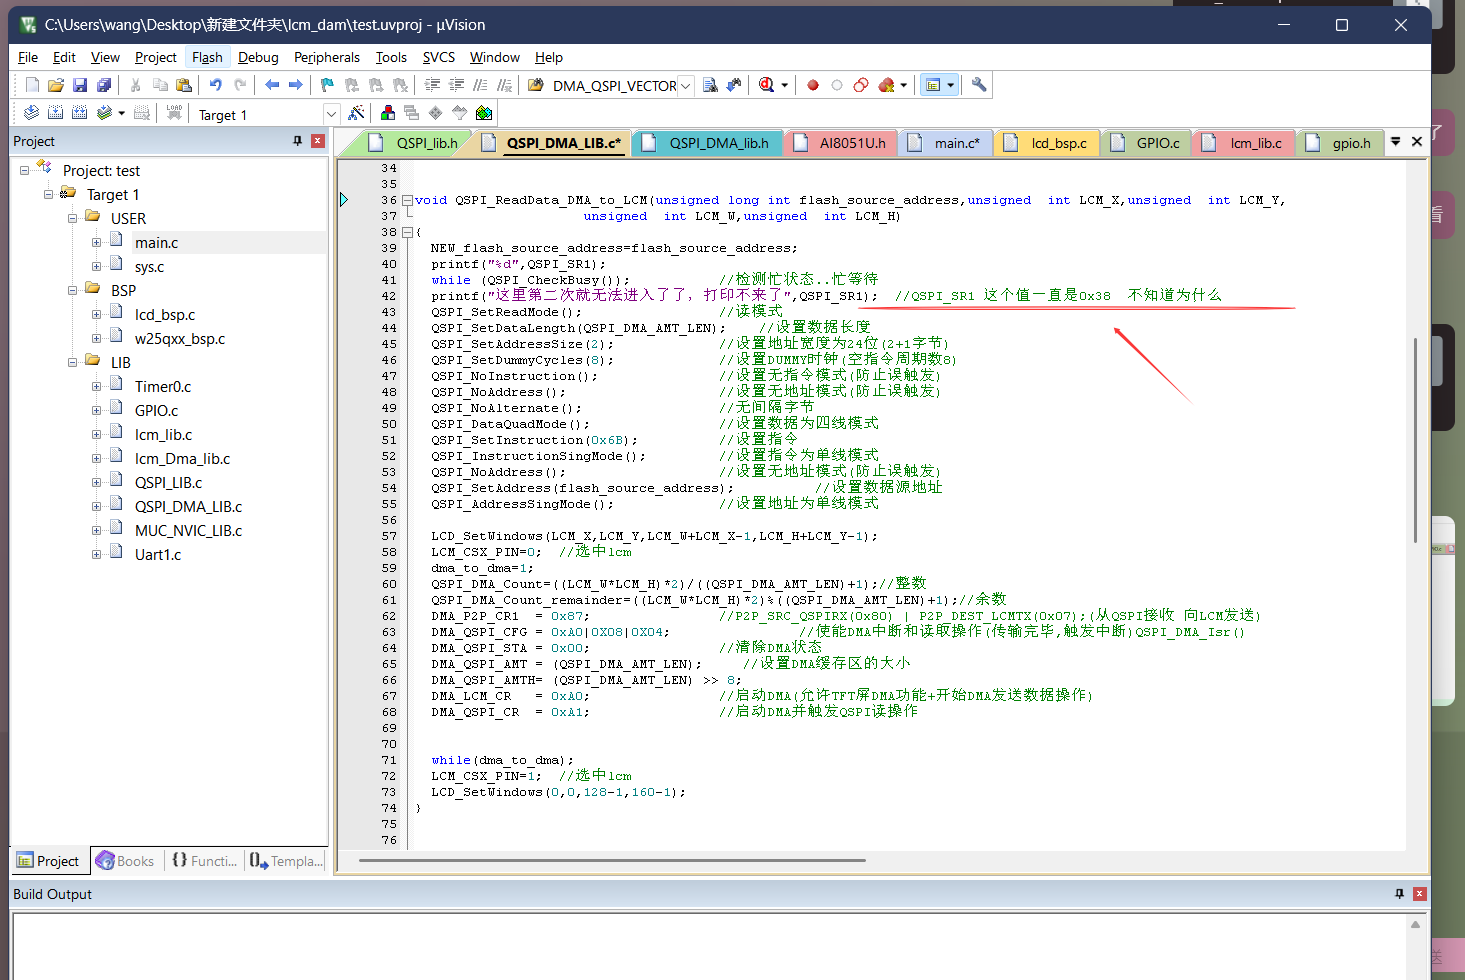1465x980 pixels.
Task: Build target with the build icon
Action: coord(56,113)
